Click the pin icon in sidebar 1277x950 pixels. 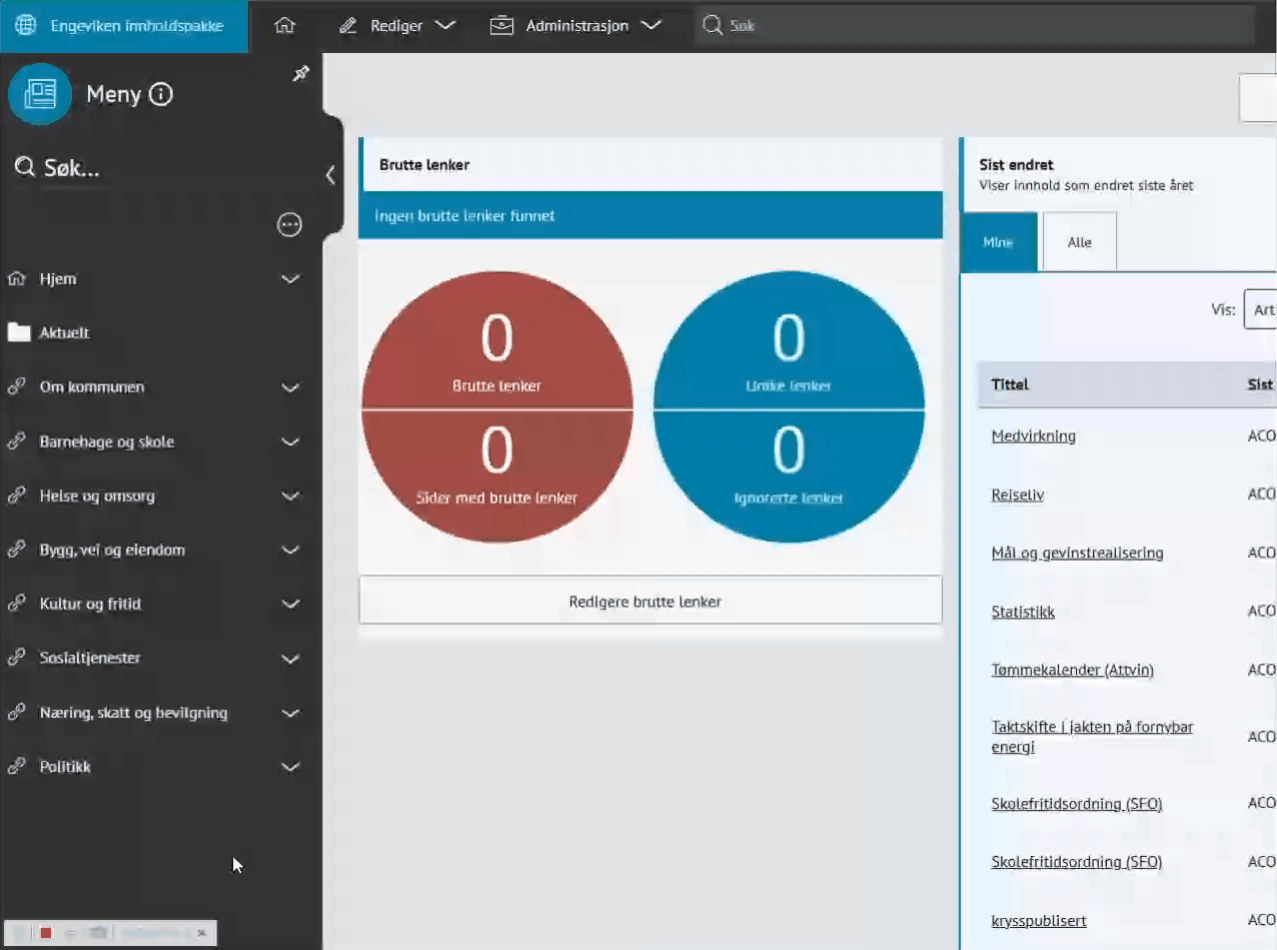[x=300, y=74]
